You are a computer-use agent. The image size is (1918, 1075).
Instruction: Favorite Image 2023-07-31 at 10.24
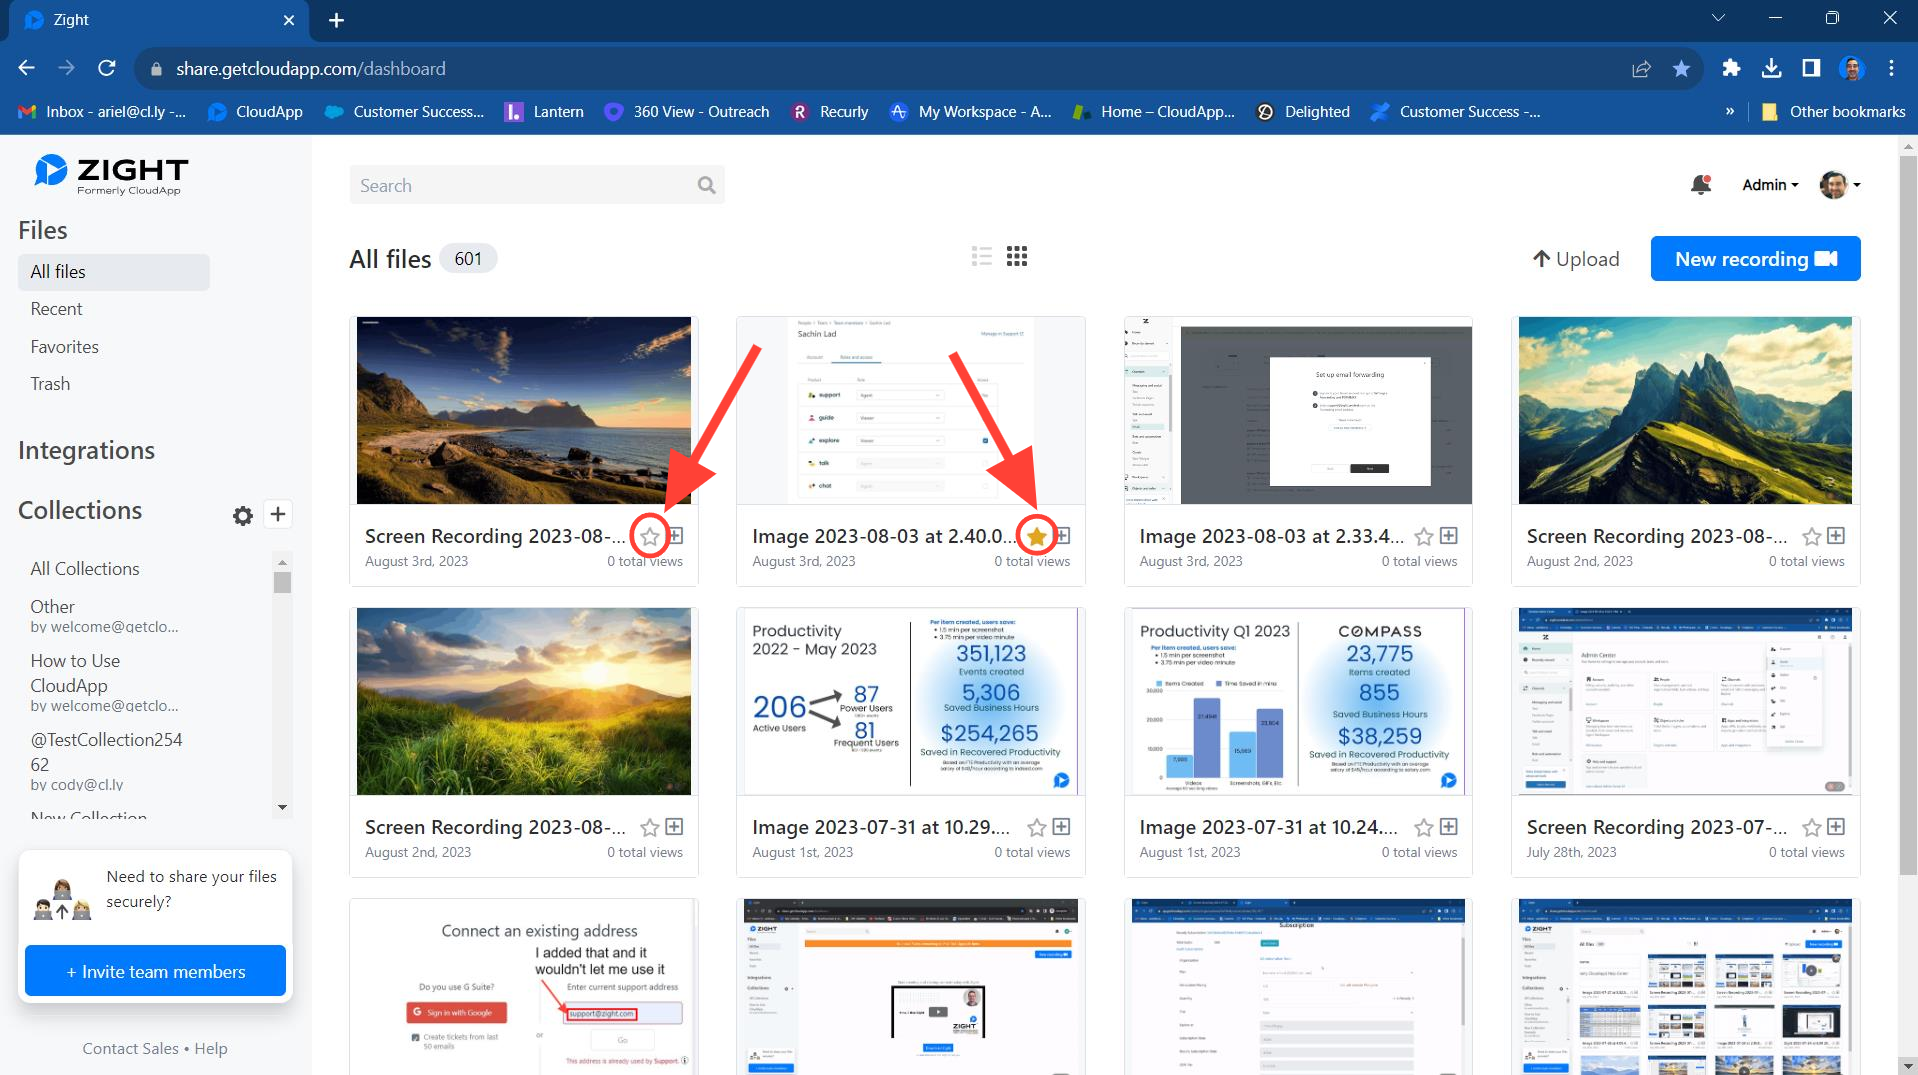coord(1424,828)
